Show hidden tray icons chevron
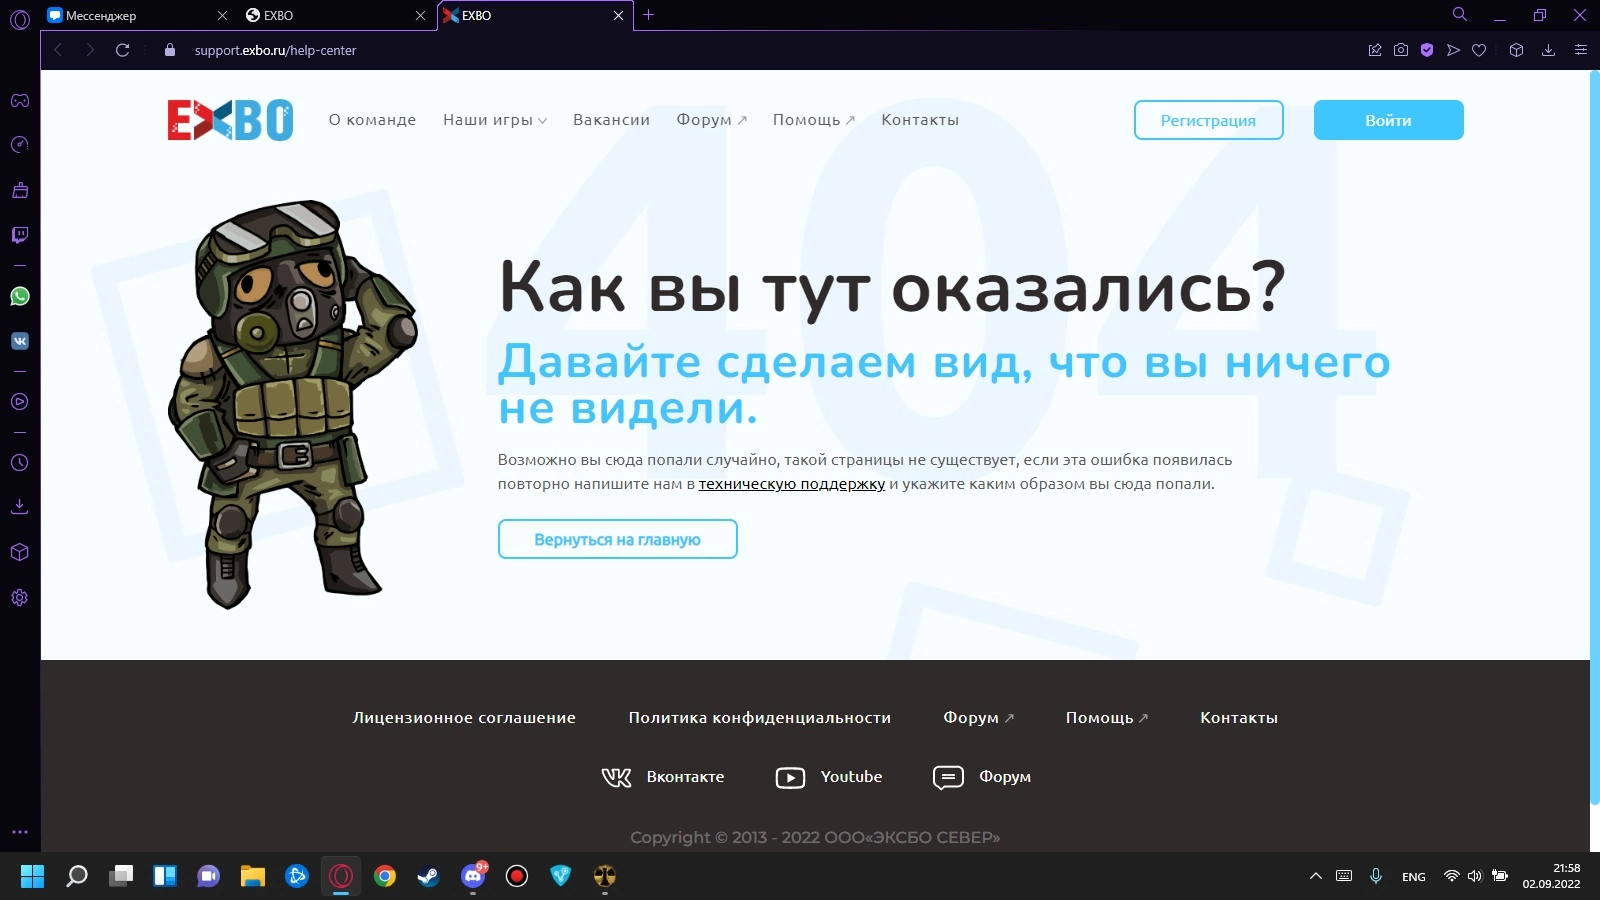Viewport: 1600px width, 900px height. [x=1316, y=876]
